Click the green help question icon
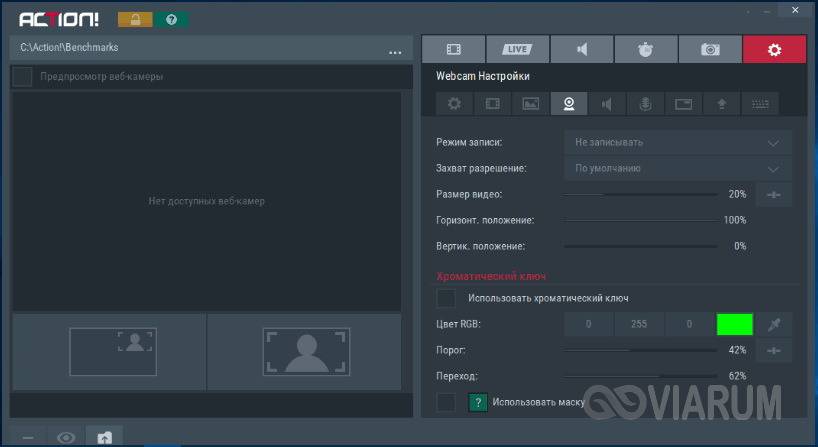818x447 pixels. tap(173, 19)
